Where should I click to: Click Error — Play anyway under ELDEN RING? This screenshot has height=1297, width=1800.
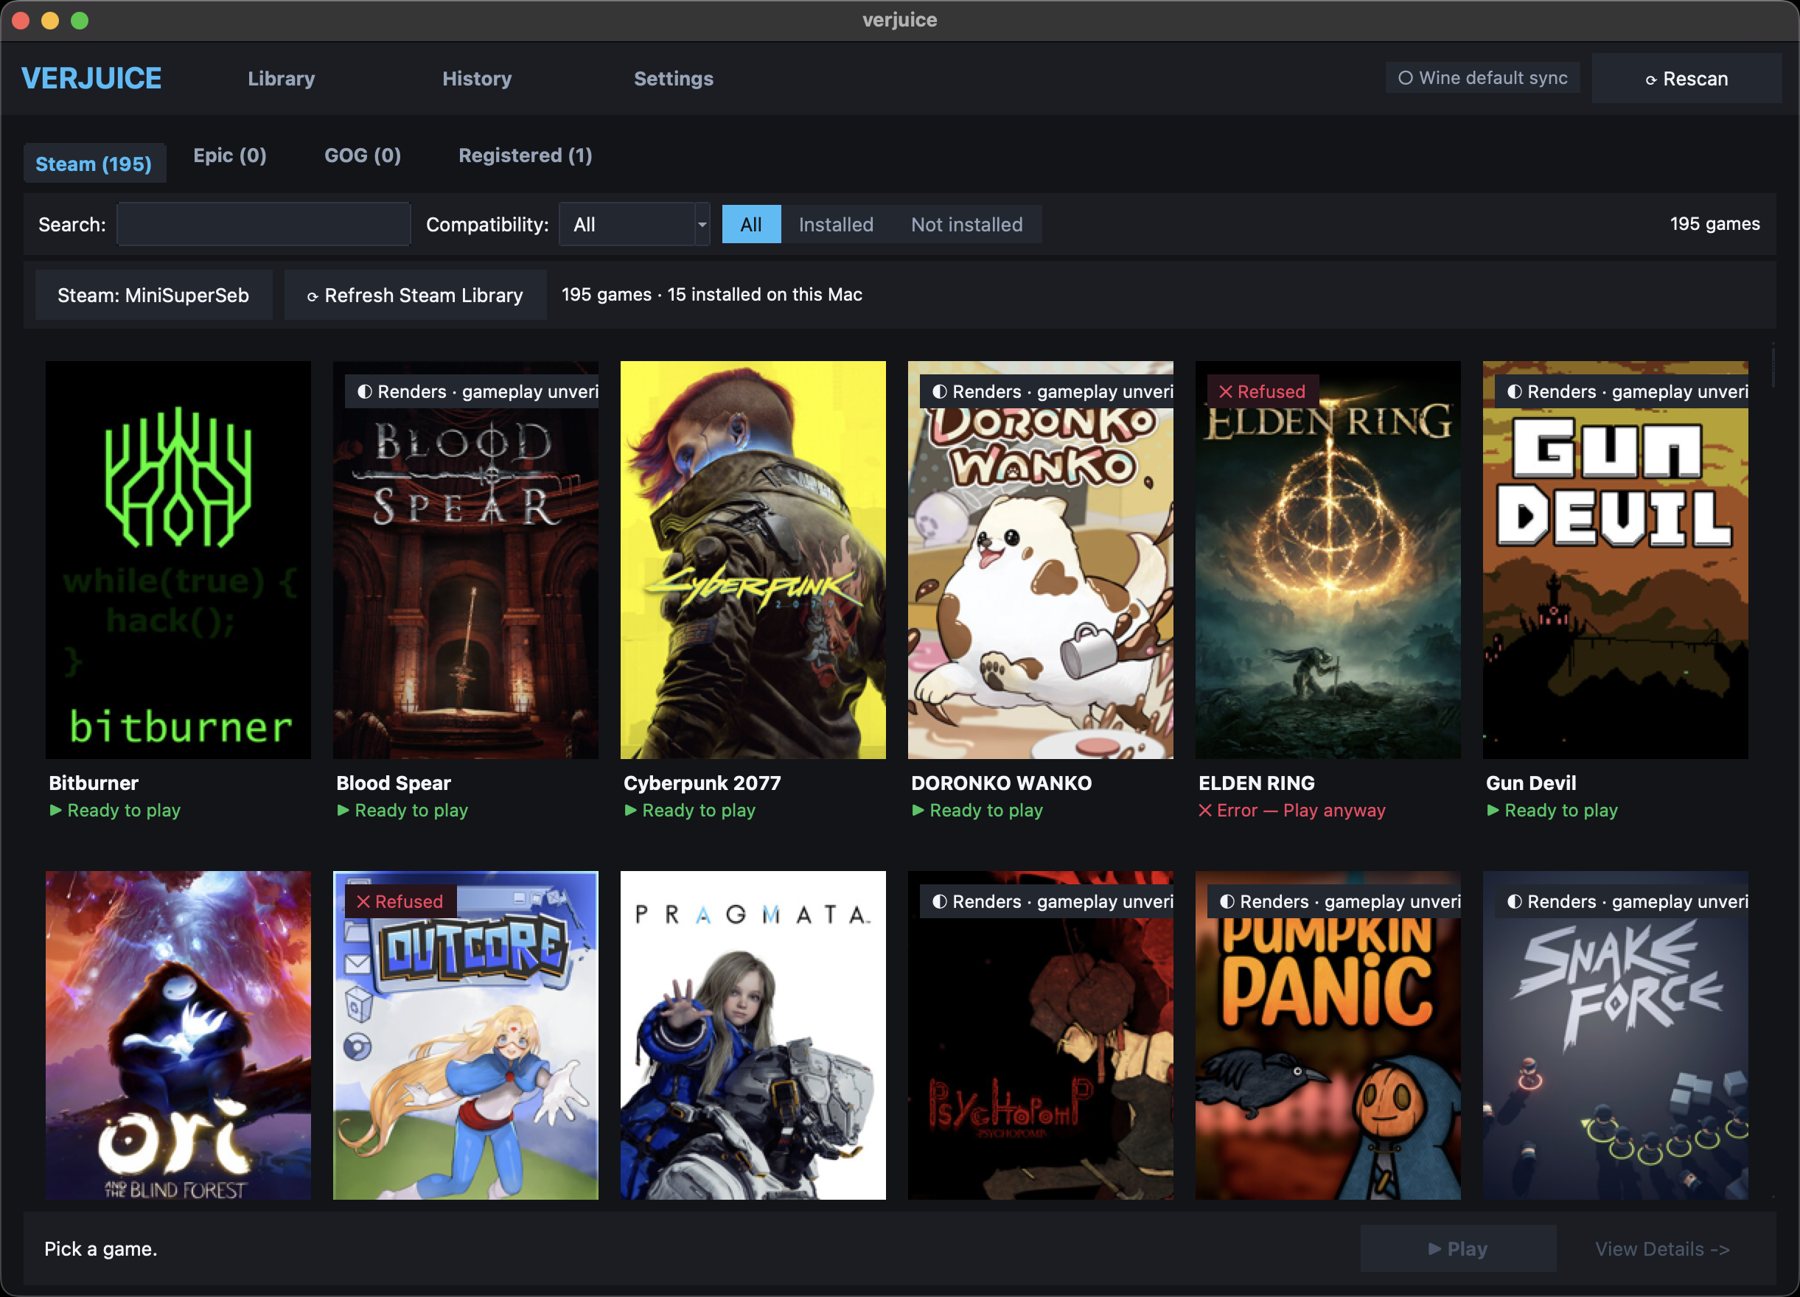pos(1292,810)
